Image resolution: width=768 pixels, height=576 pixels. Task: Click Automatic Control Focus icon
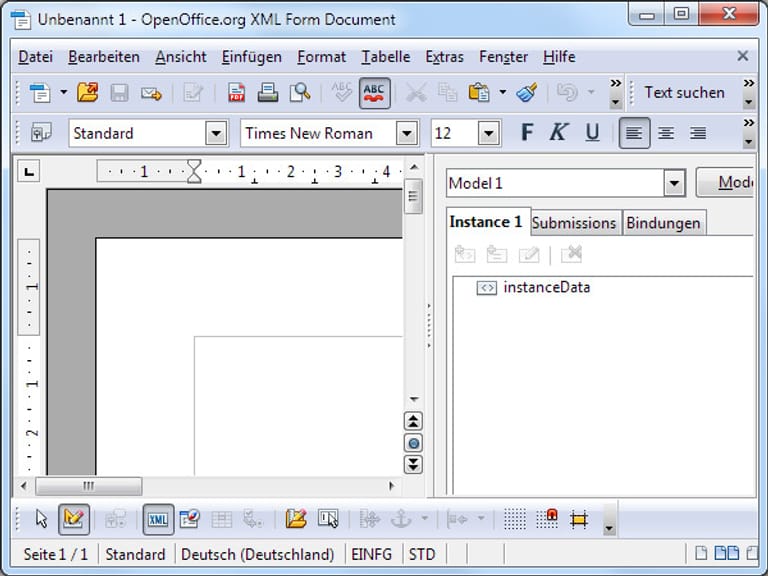pyautogui.click(x=328, y=519)
